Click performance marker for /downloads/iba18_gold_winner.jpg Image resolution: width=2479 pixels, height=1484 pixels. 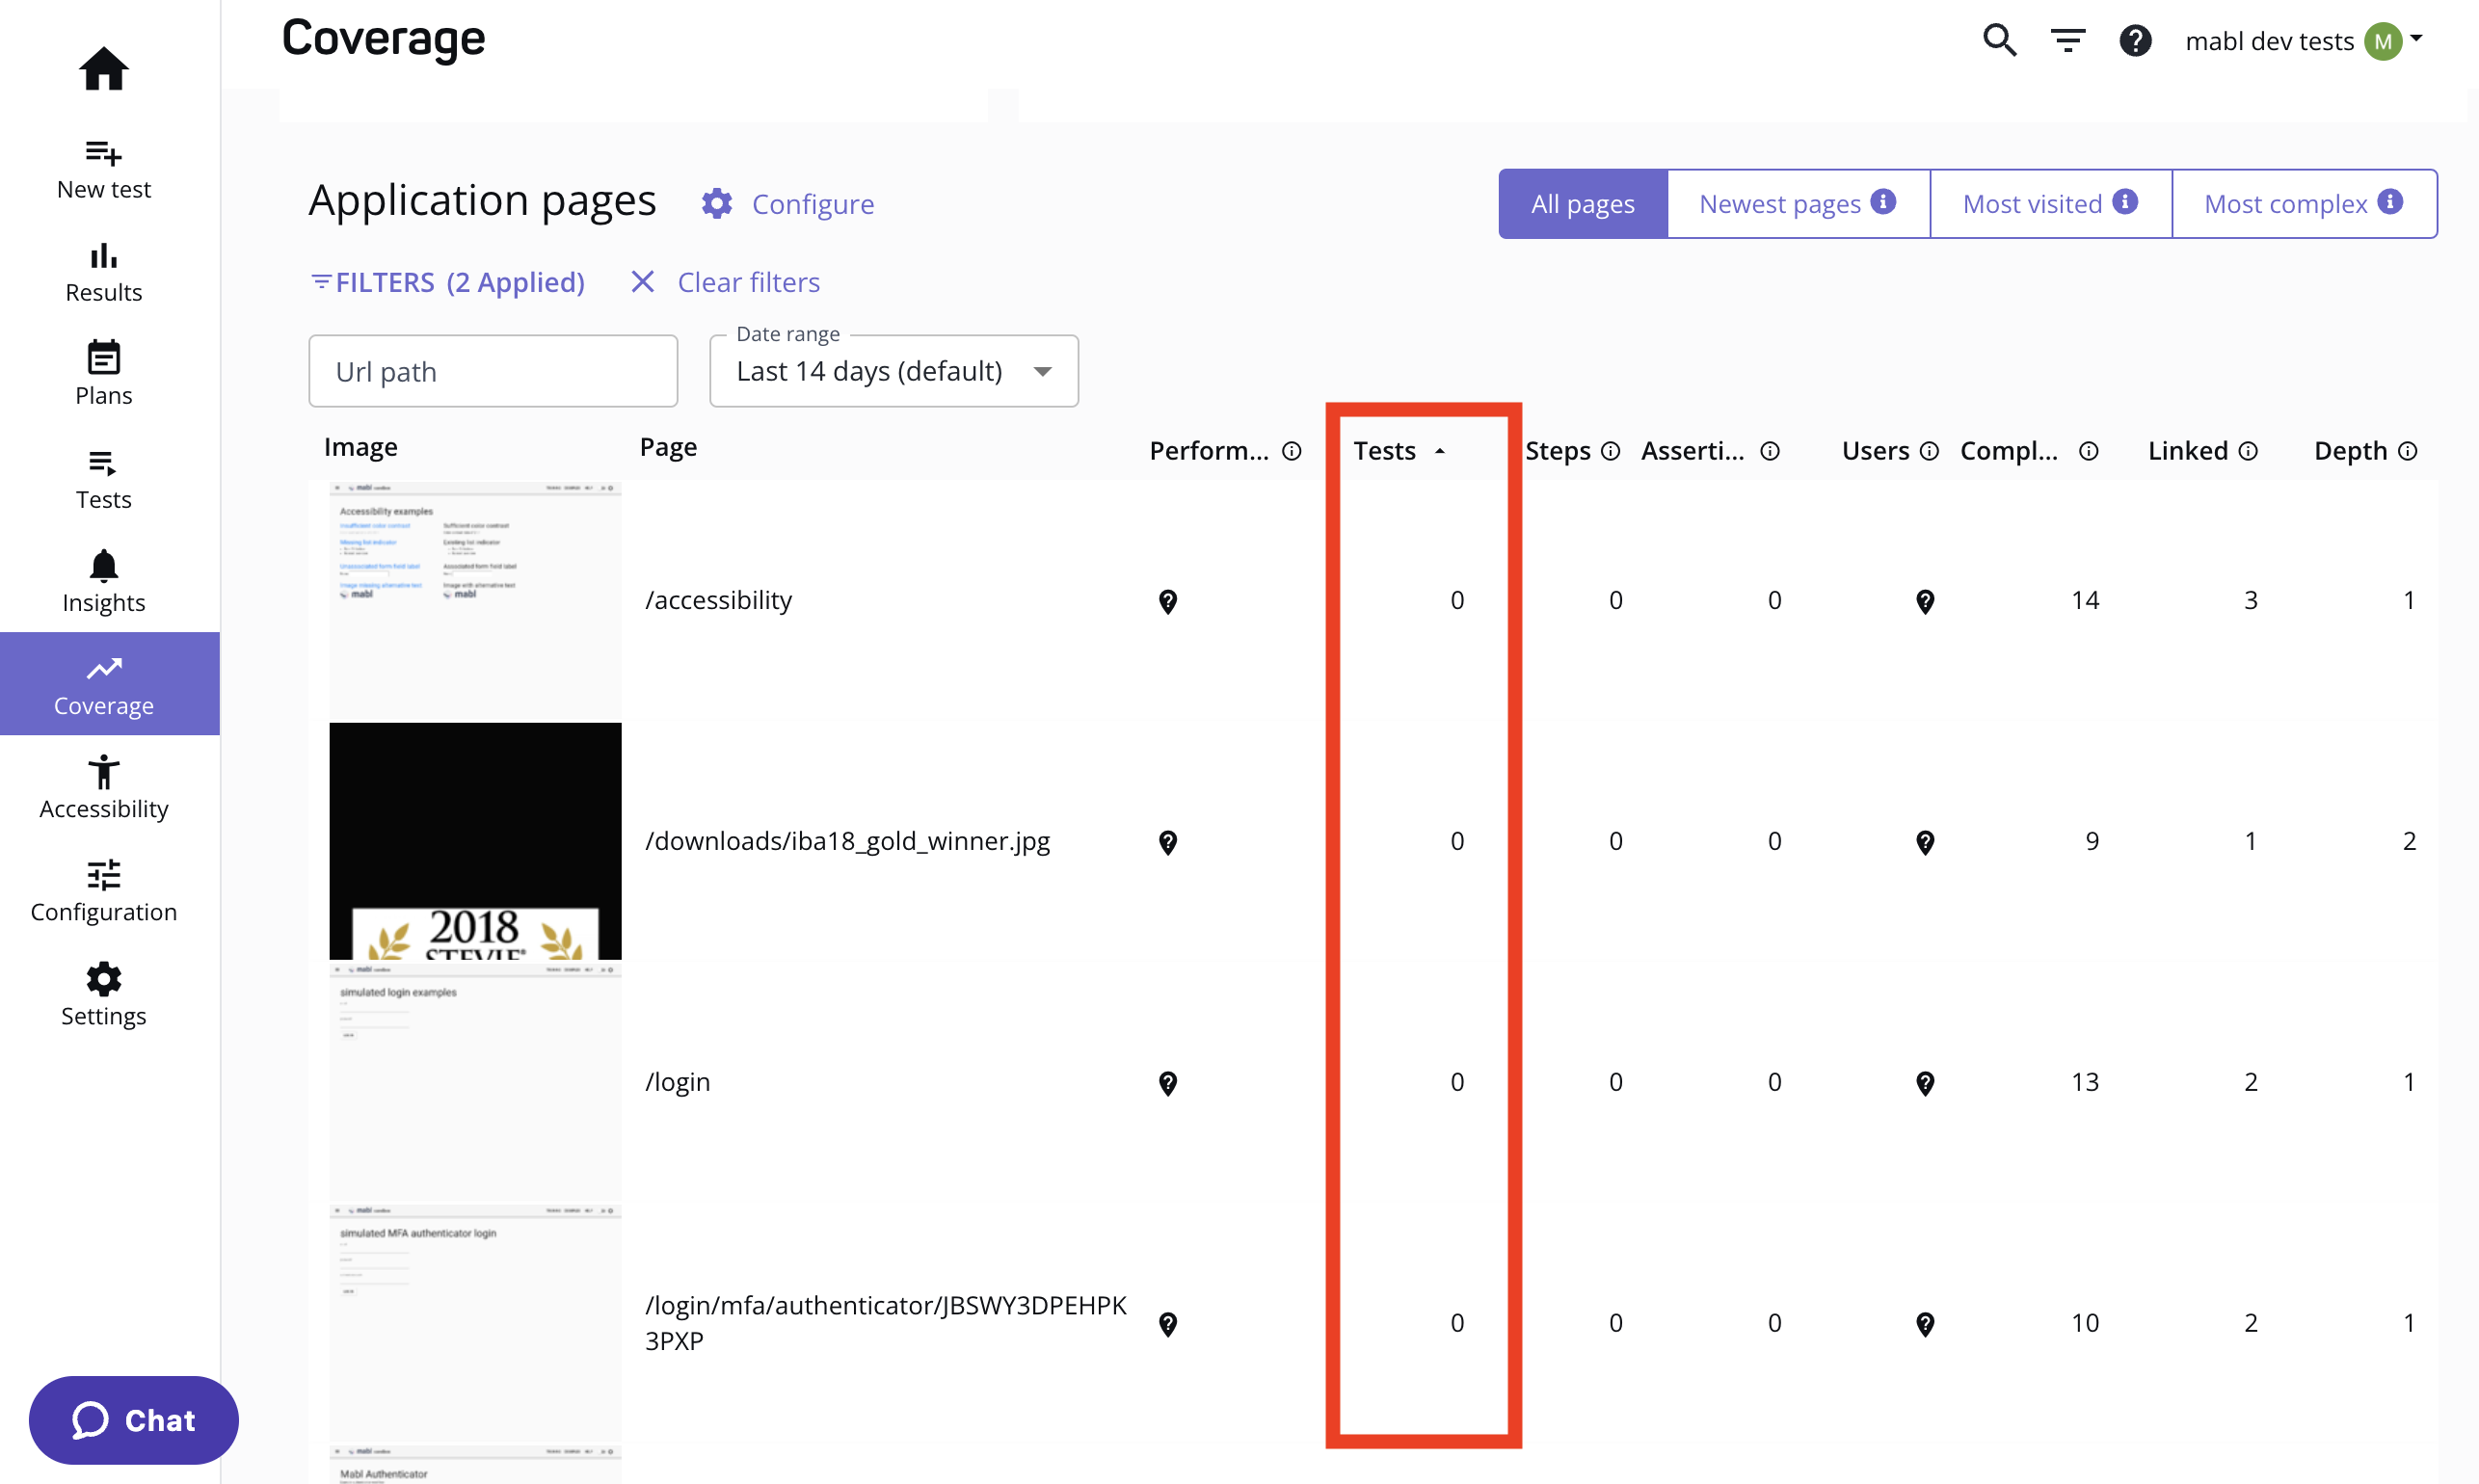(x=1167, y=842)
